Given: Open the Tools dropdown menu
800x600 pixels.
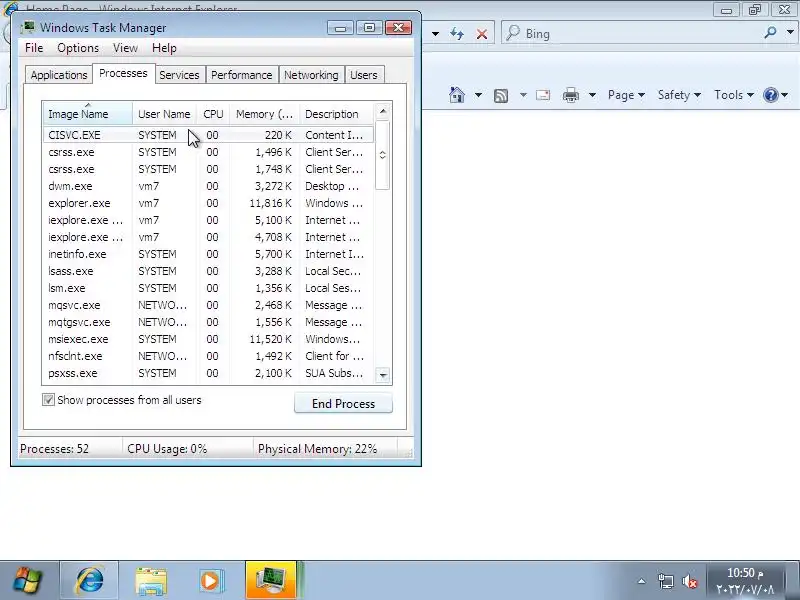Looking at the screenshot, I should tap(734, 95).
